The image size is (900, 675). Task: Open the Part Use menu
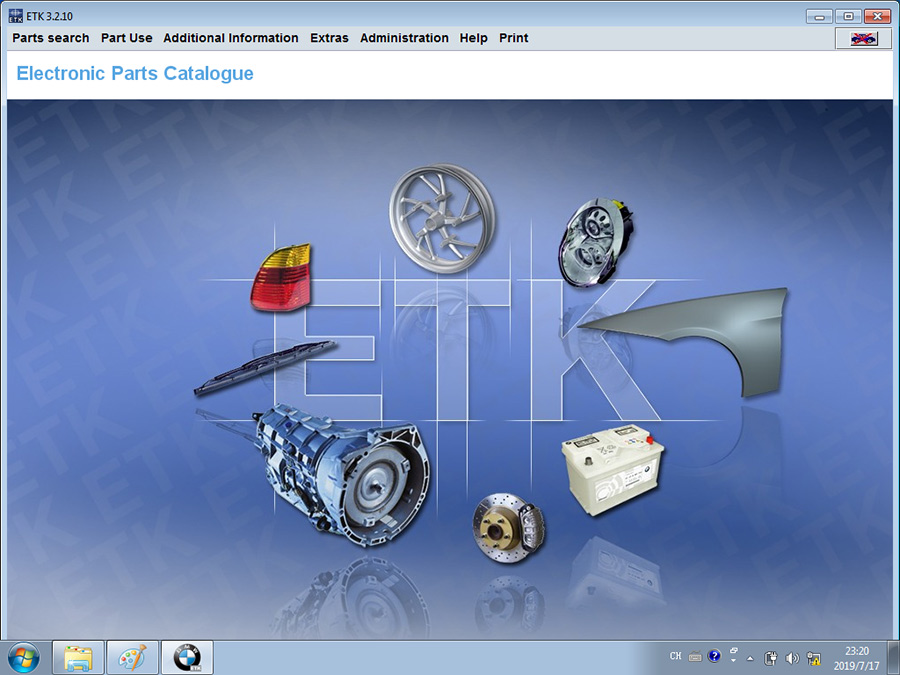[126, 38]
